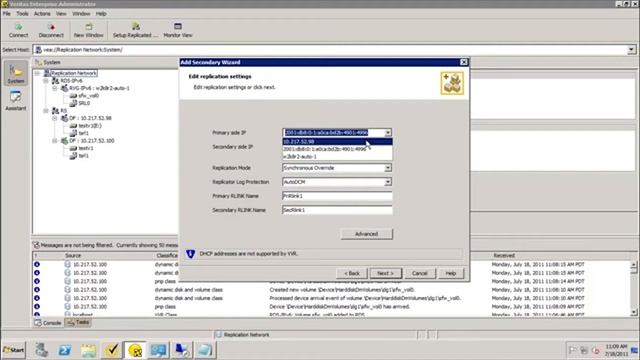Open Server Manager taskbar icon

(x=41, y=350)
